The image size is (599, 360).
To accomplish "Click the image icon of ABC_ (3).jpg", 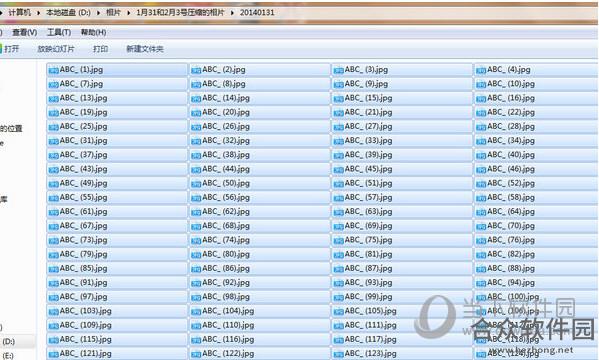I will (338, 70).
